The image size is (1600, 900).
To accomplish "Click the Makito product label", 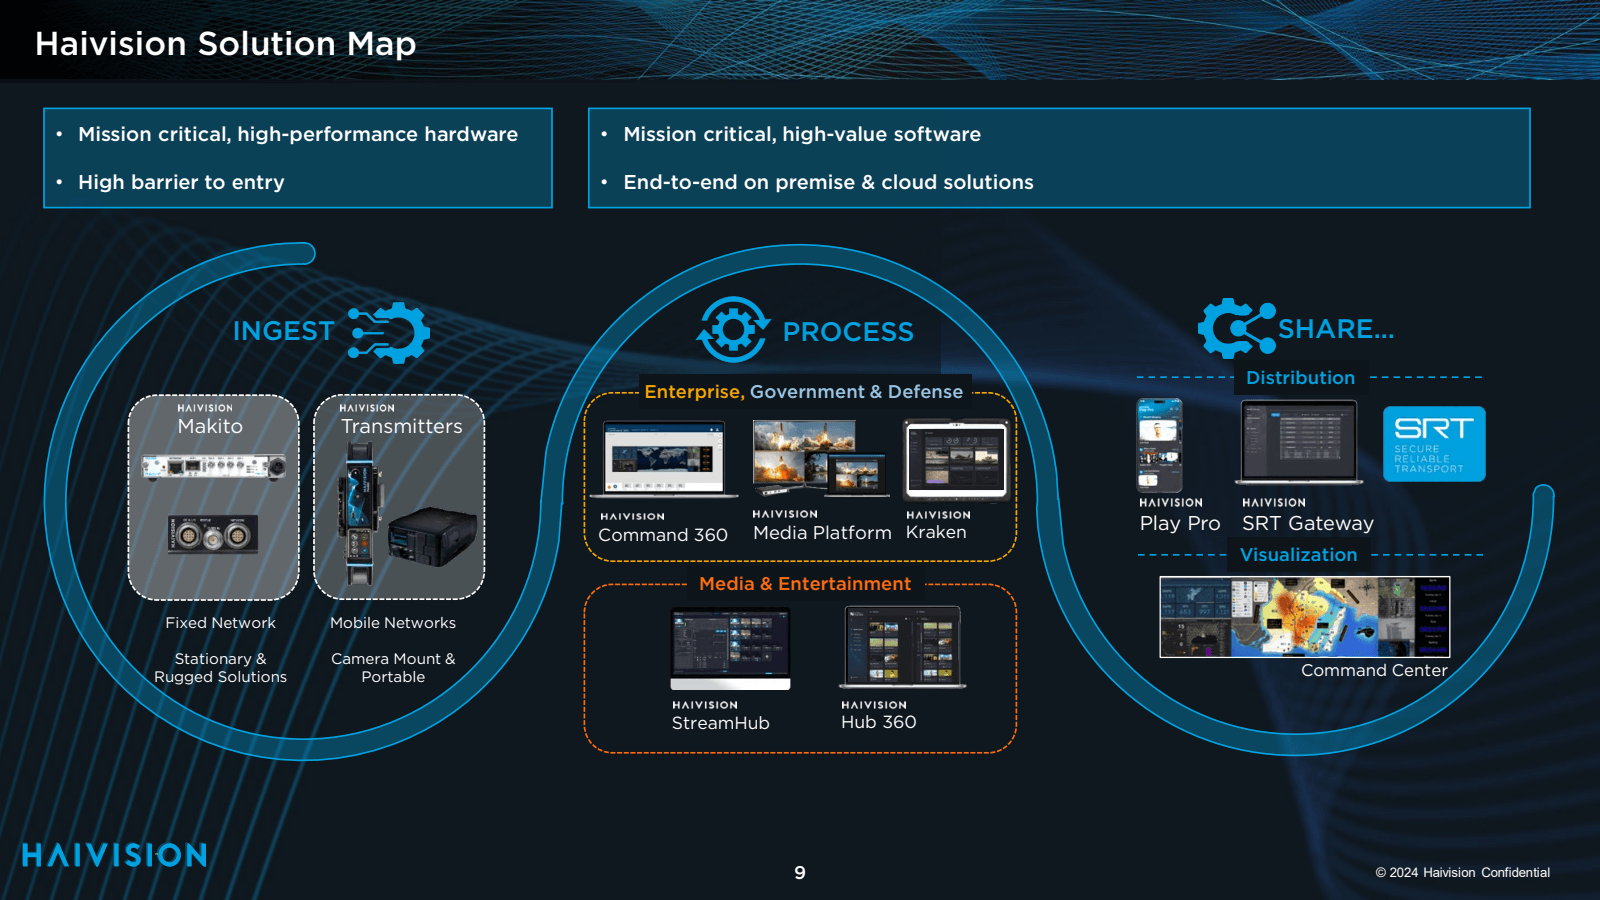I will pos(210,426).
